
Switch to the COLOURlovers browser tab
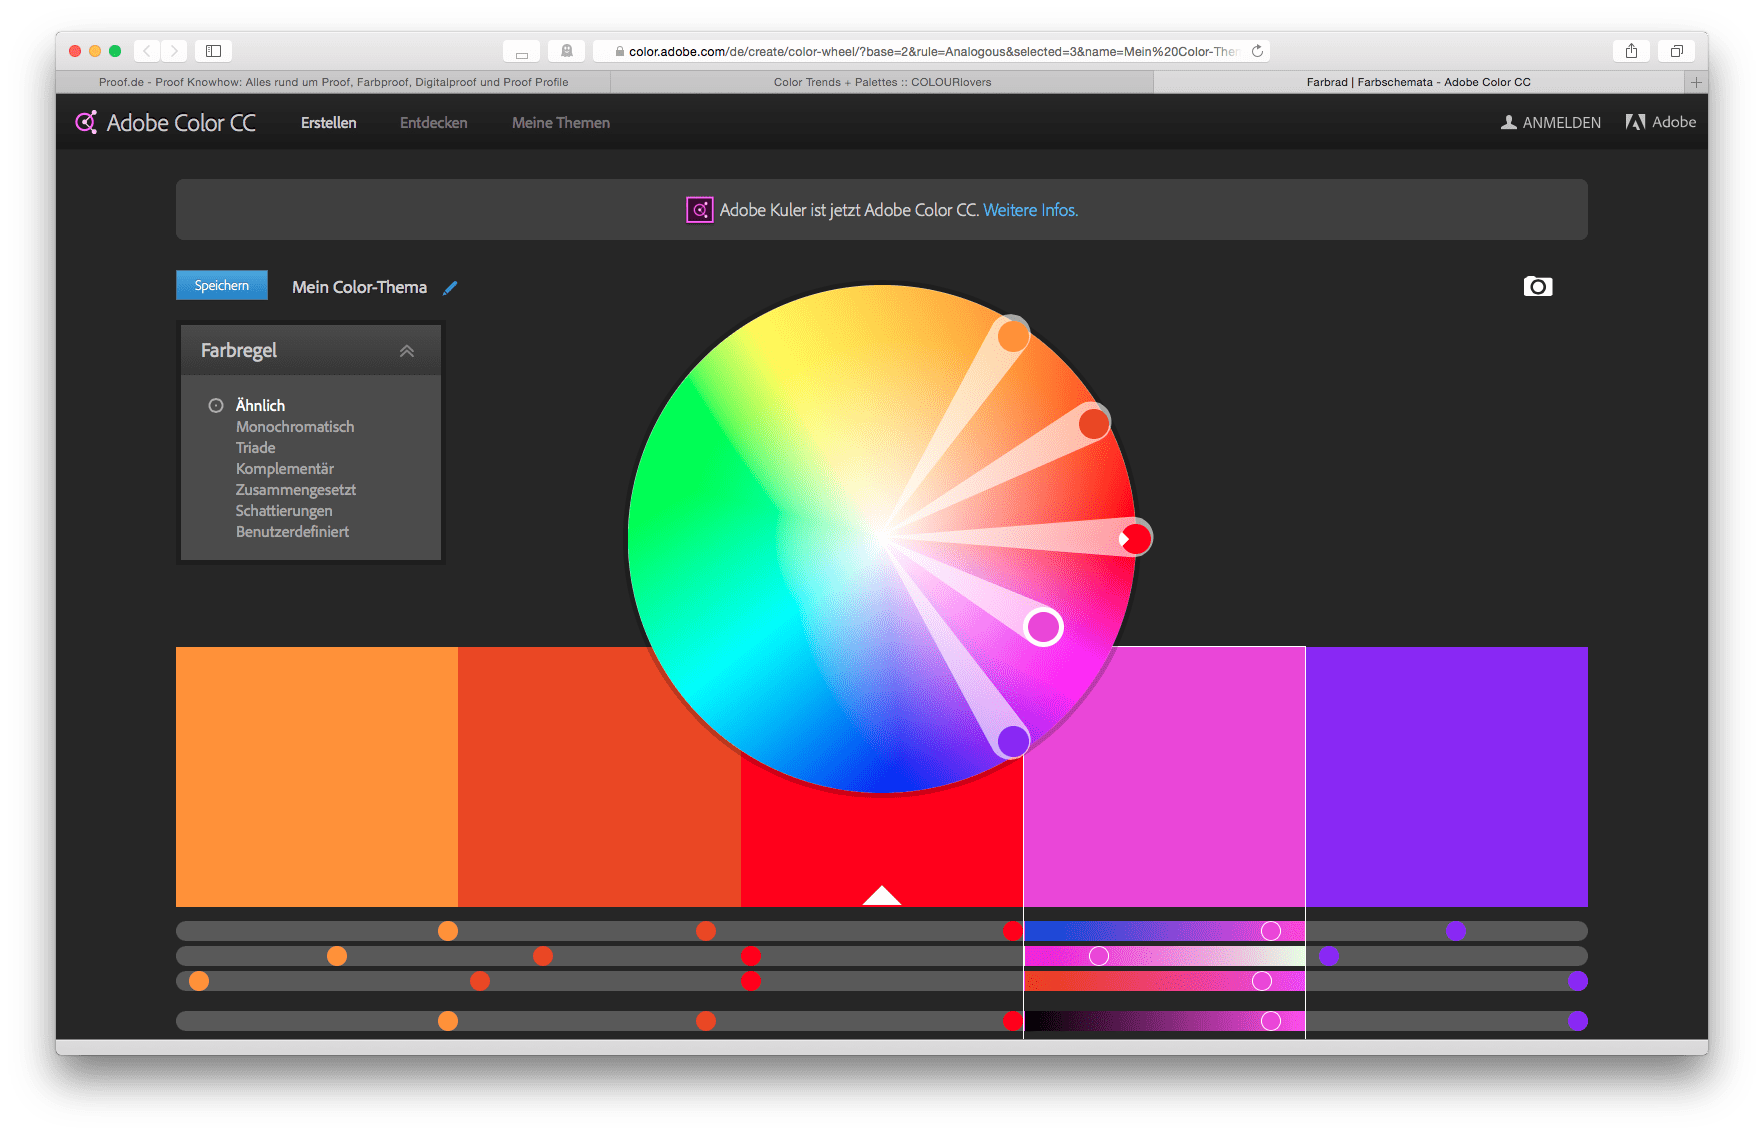point(882,82)
